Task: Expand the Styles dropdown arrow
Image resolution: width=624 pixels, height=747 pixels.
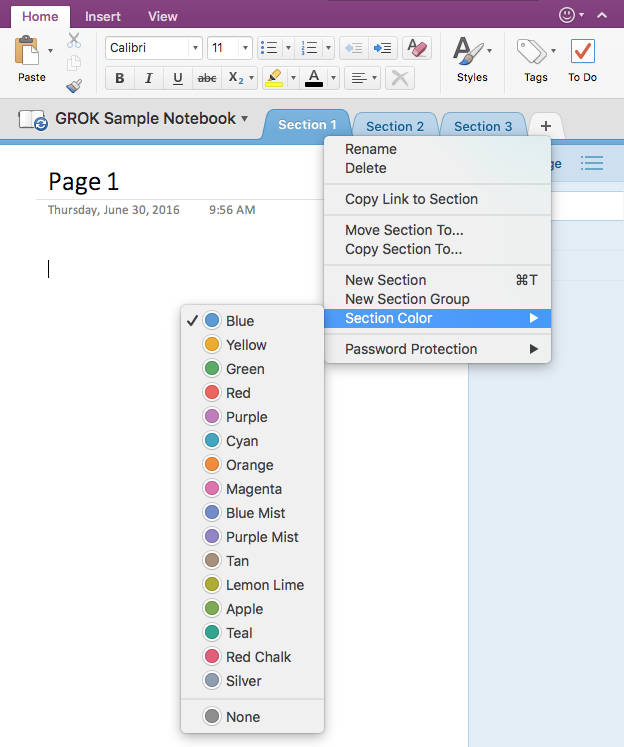Action: (489, 50)
